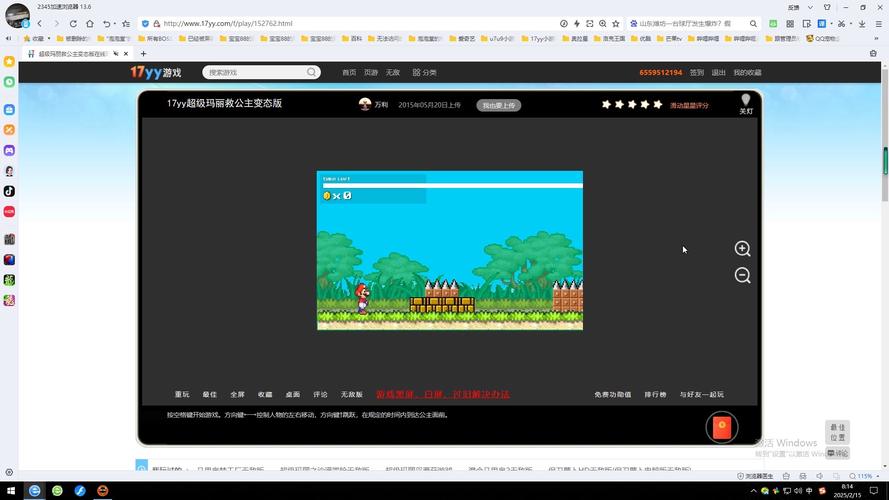Click 与好友一起玩 share option
The height and width of the screenshot is (500, 889).
(702, 395)
